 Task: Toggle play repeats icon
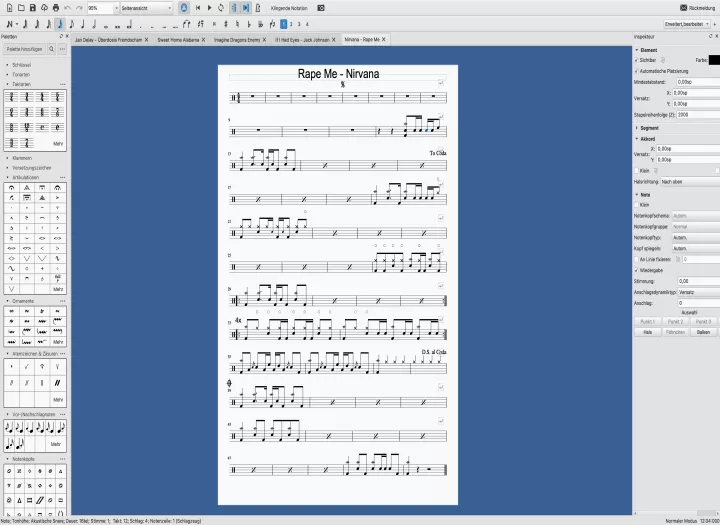tap(234, 8)
